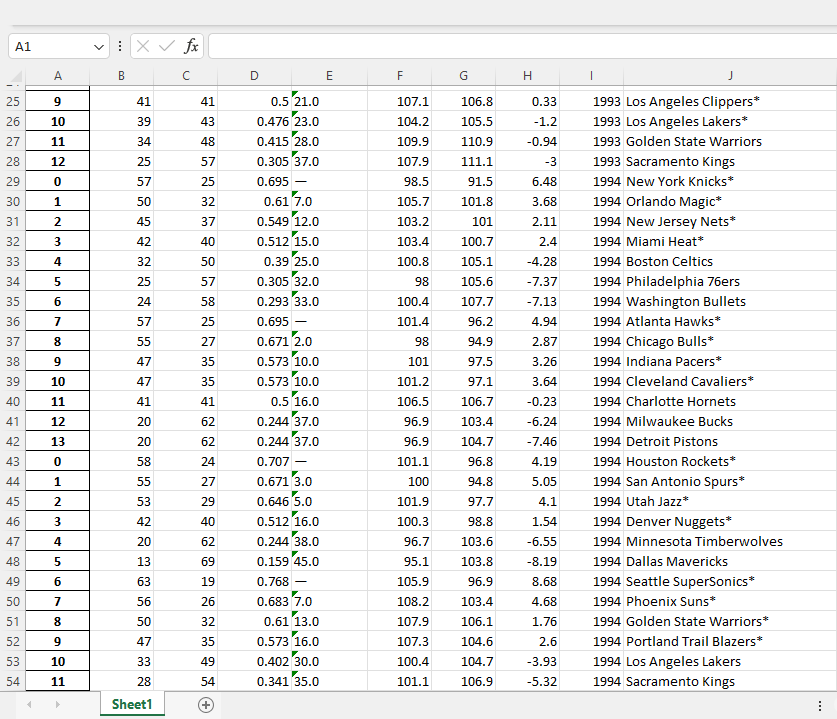This screenshot has width=837, height=719.
Task: Click the Phoenix Suns* cell
Action: (730, 602)
